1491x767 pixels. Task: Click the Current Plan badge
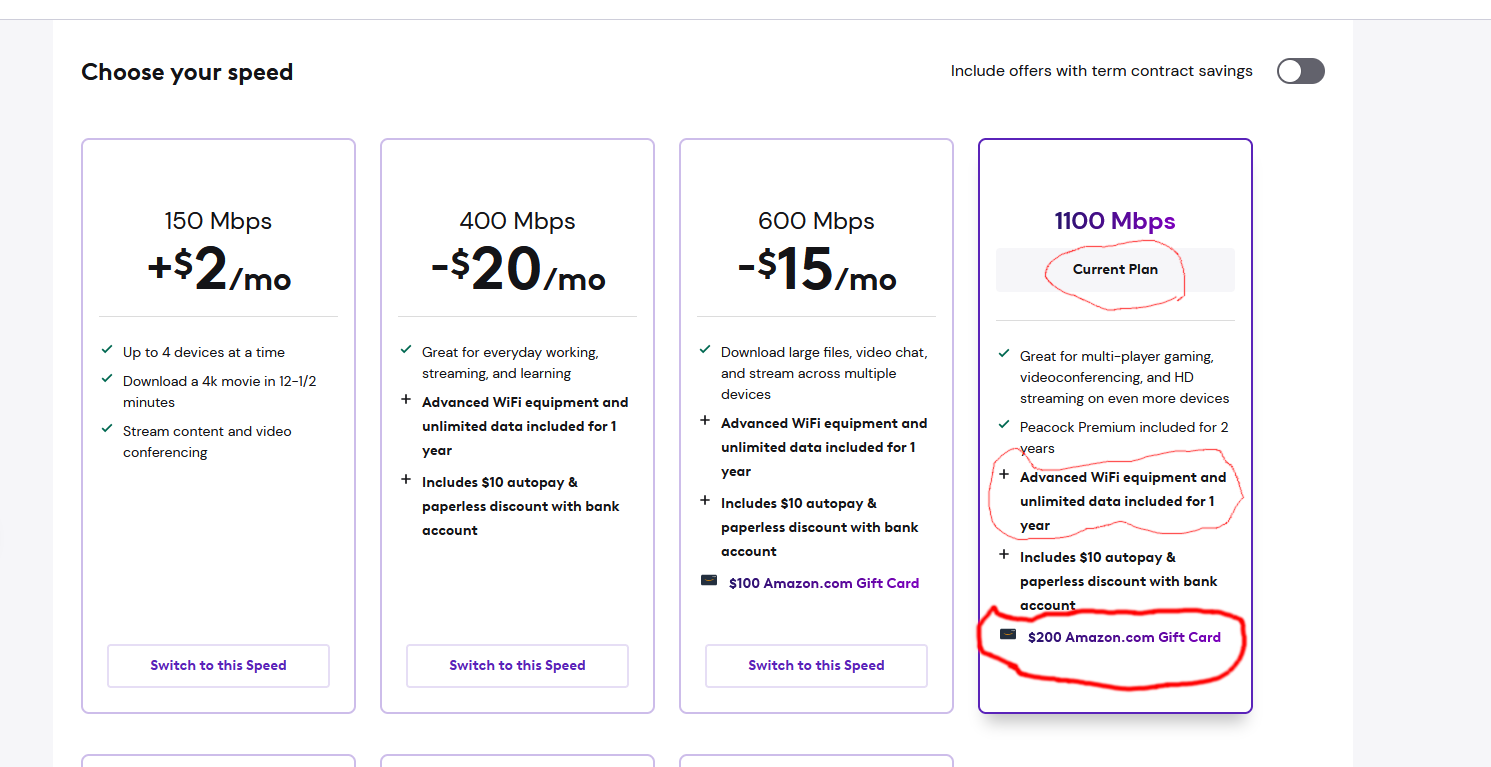(x=1115, y=270)
